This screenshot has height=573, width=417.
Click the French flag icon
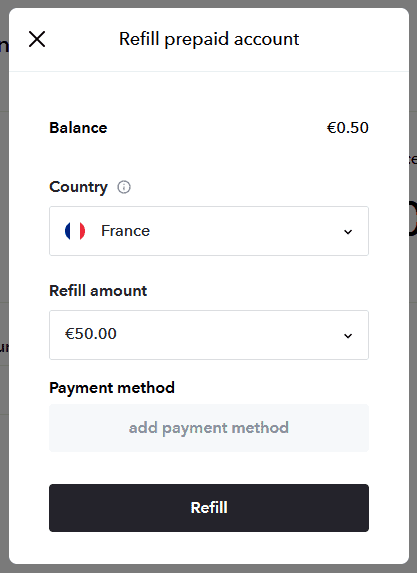click(75, 231)
